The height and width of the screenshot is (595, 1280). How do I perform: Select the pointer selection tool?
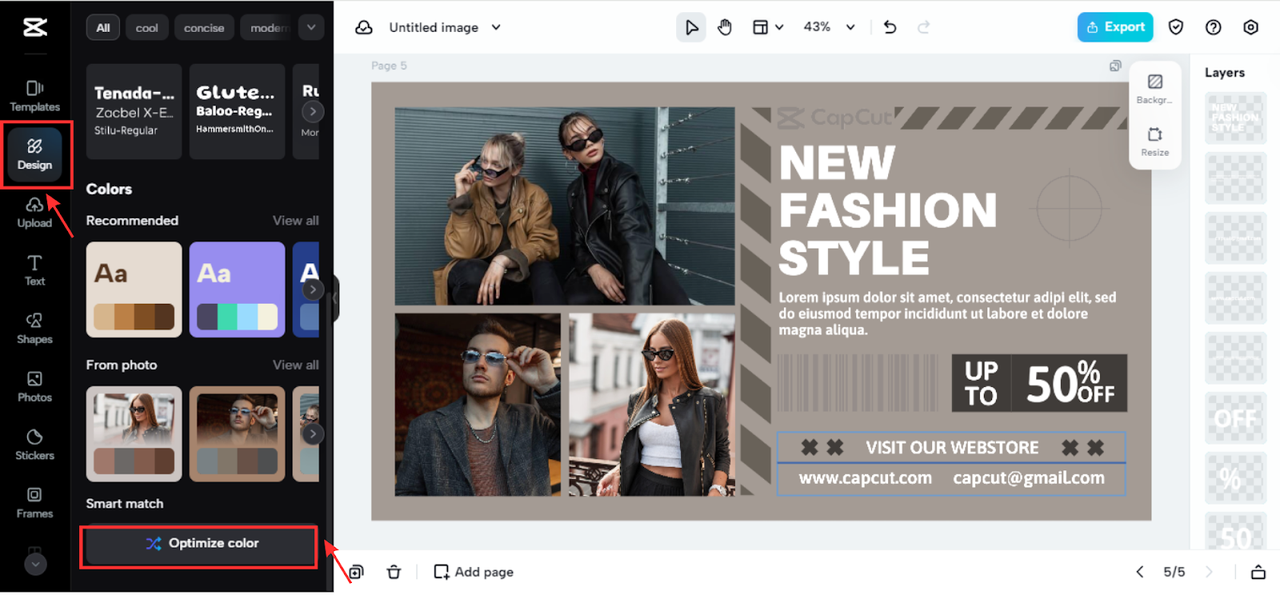pyautogui.click(x=690, y=27)
